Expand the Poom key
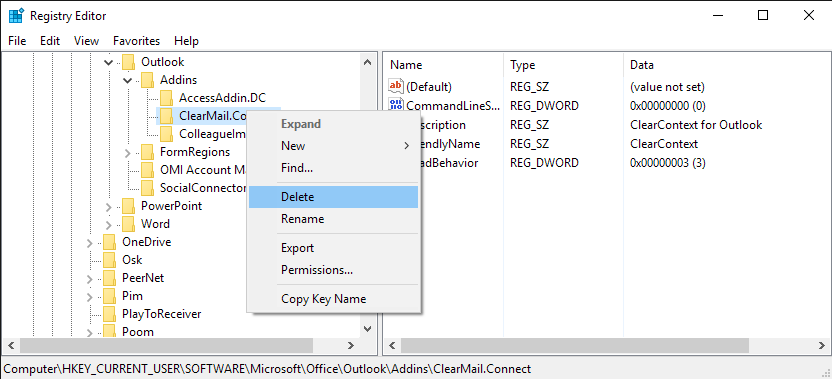832x379 pixels. 89,333
